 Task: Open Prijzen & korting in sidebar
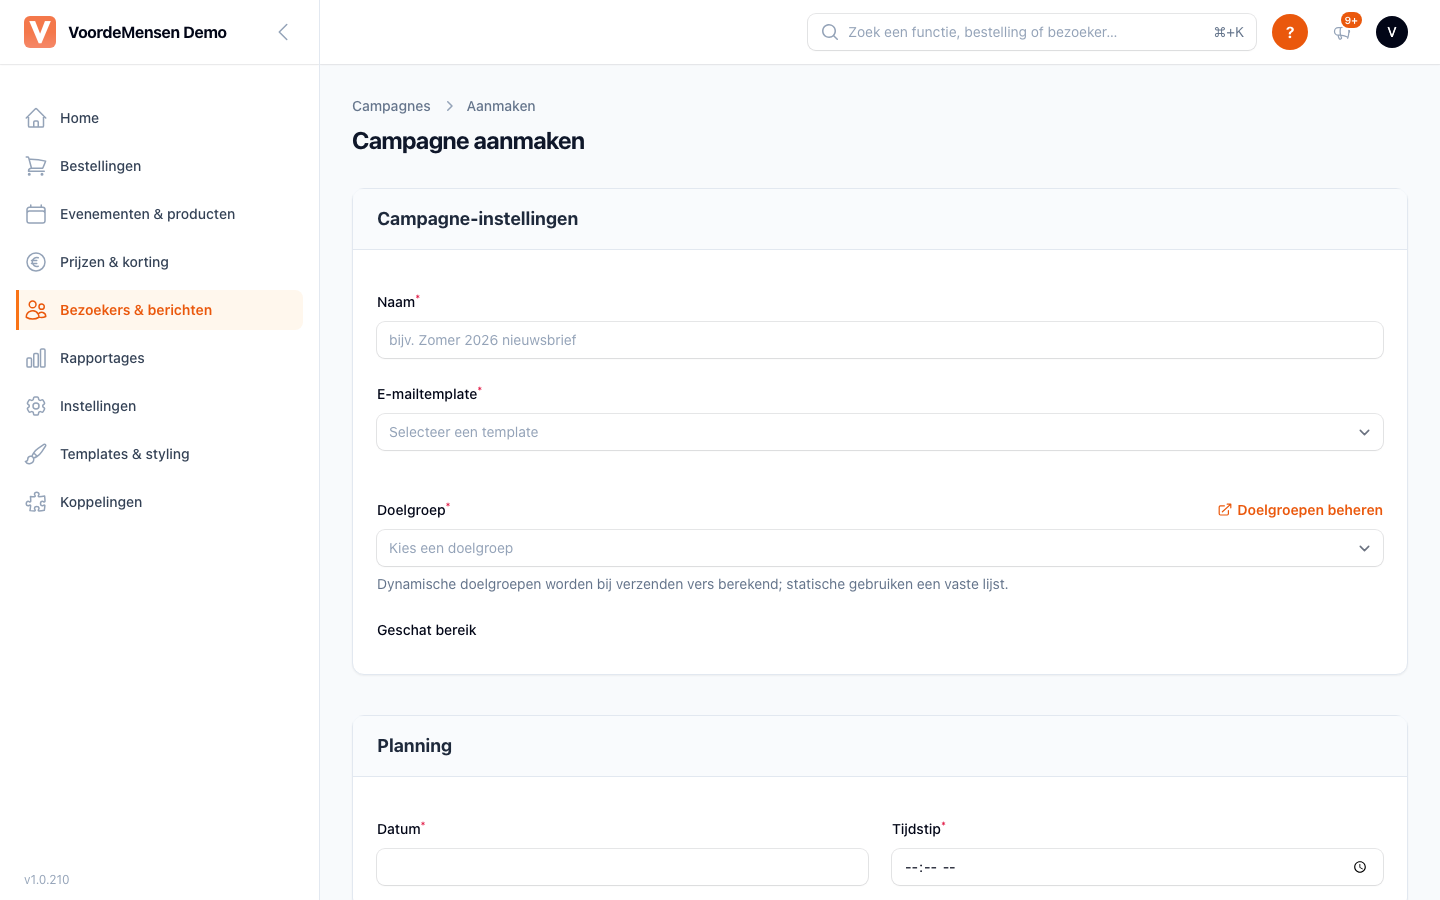[159, 262]
